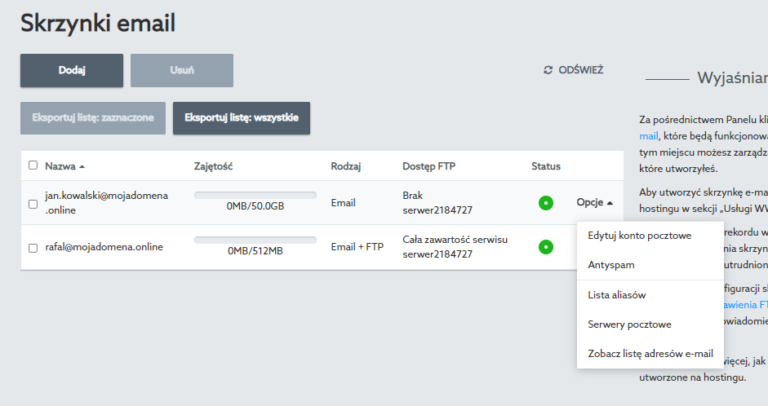This screenshot has width=768, height=406.
Task: Collapse the Opcje dropdown menu
Action: pos(594,202)
